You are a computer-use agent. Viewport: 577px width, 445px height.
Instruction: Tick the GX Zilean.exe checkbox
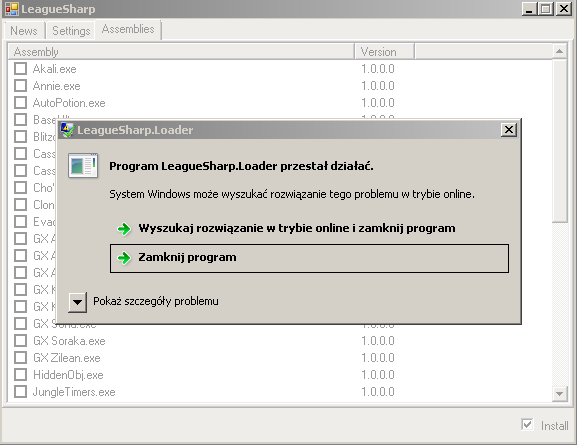21,358
